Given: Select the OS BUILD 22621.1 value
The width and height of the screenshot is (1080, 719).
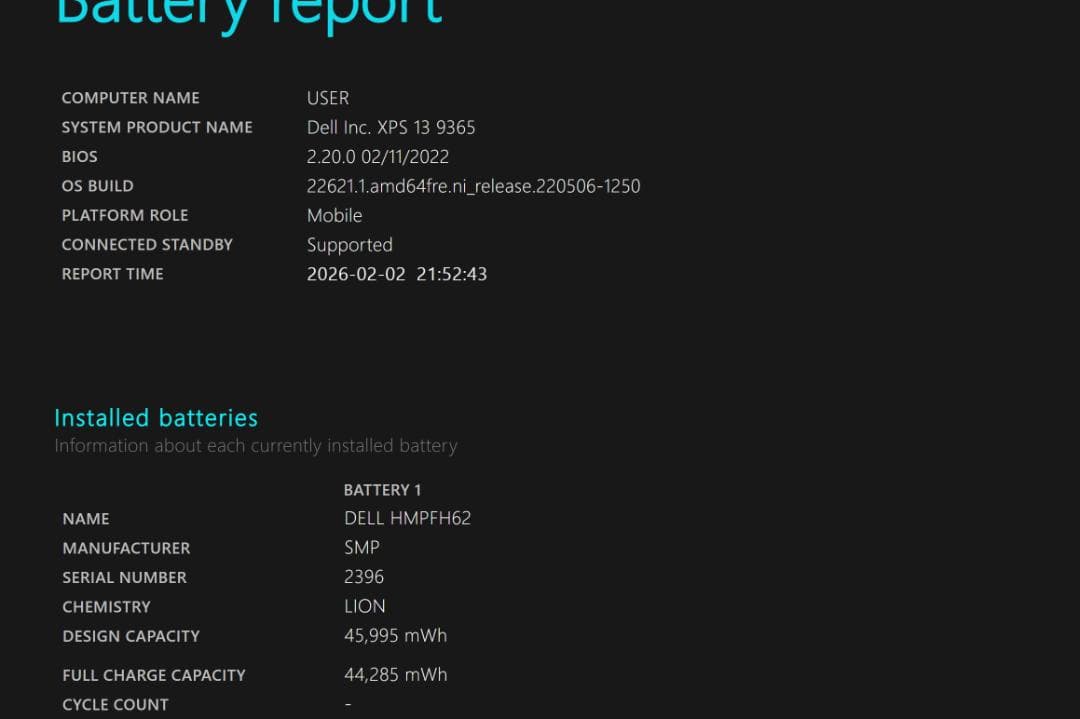Looking at the screenshot, I should tap(473, 186).
